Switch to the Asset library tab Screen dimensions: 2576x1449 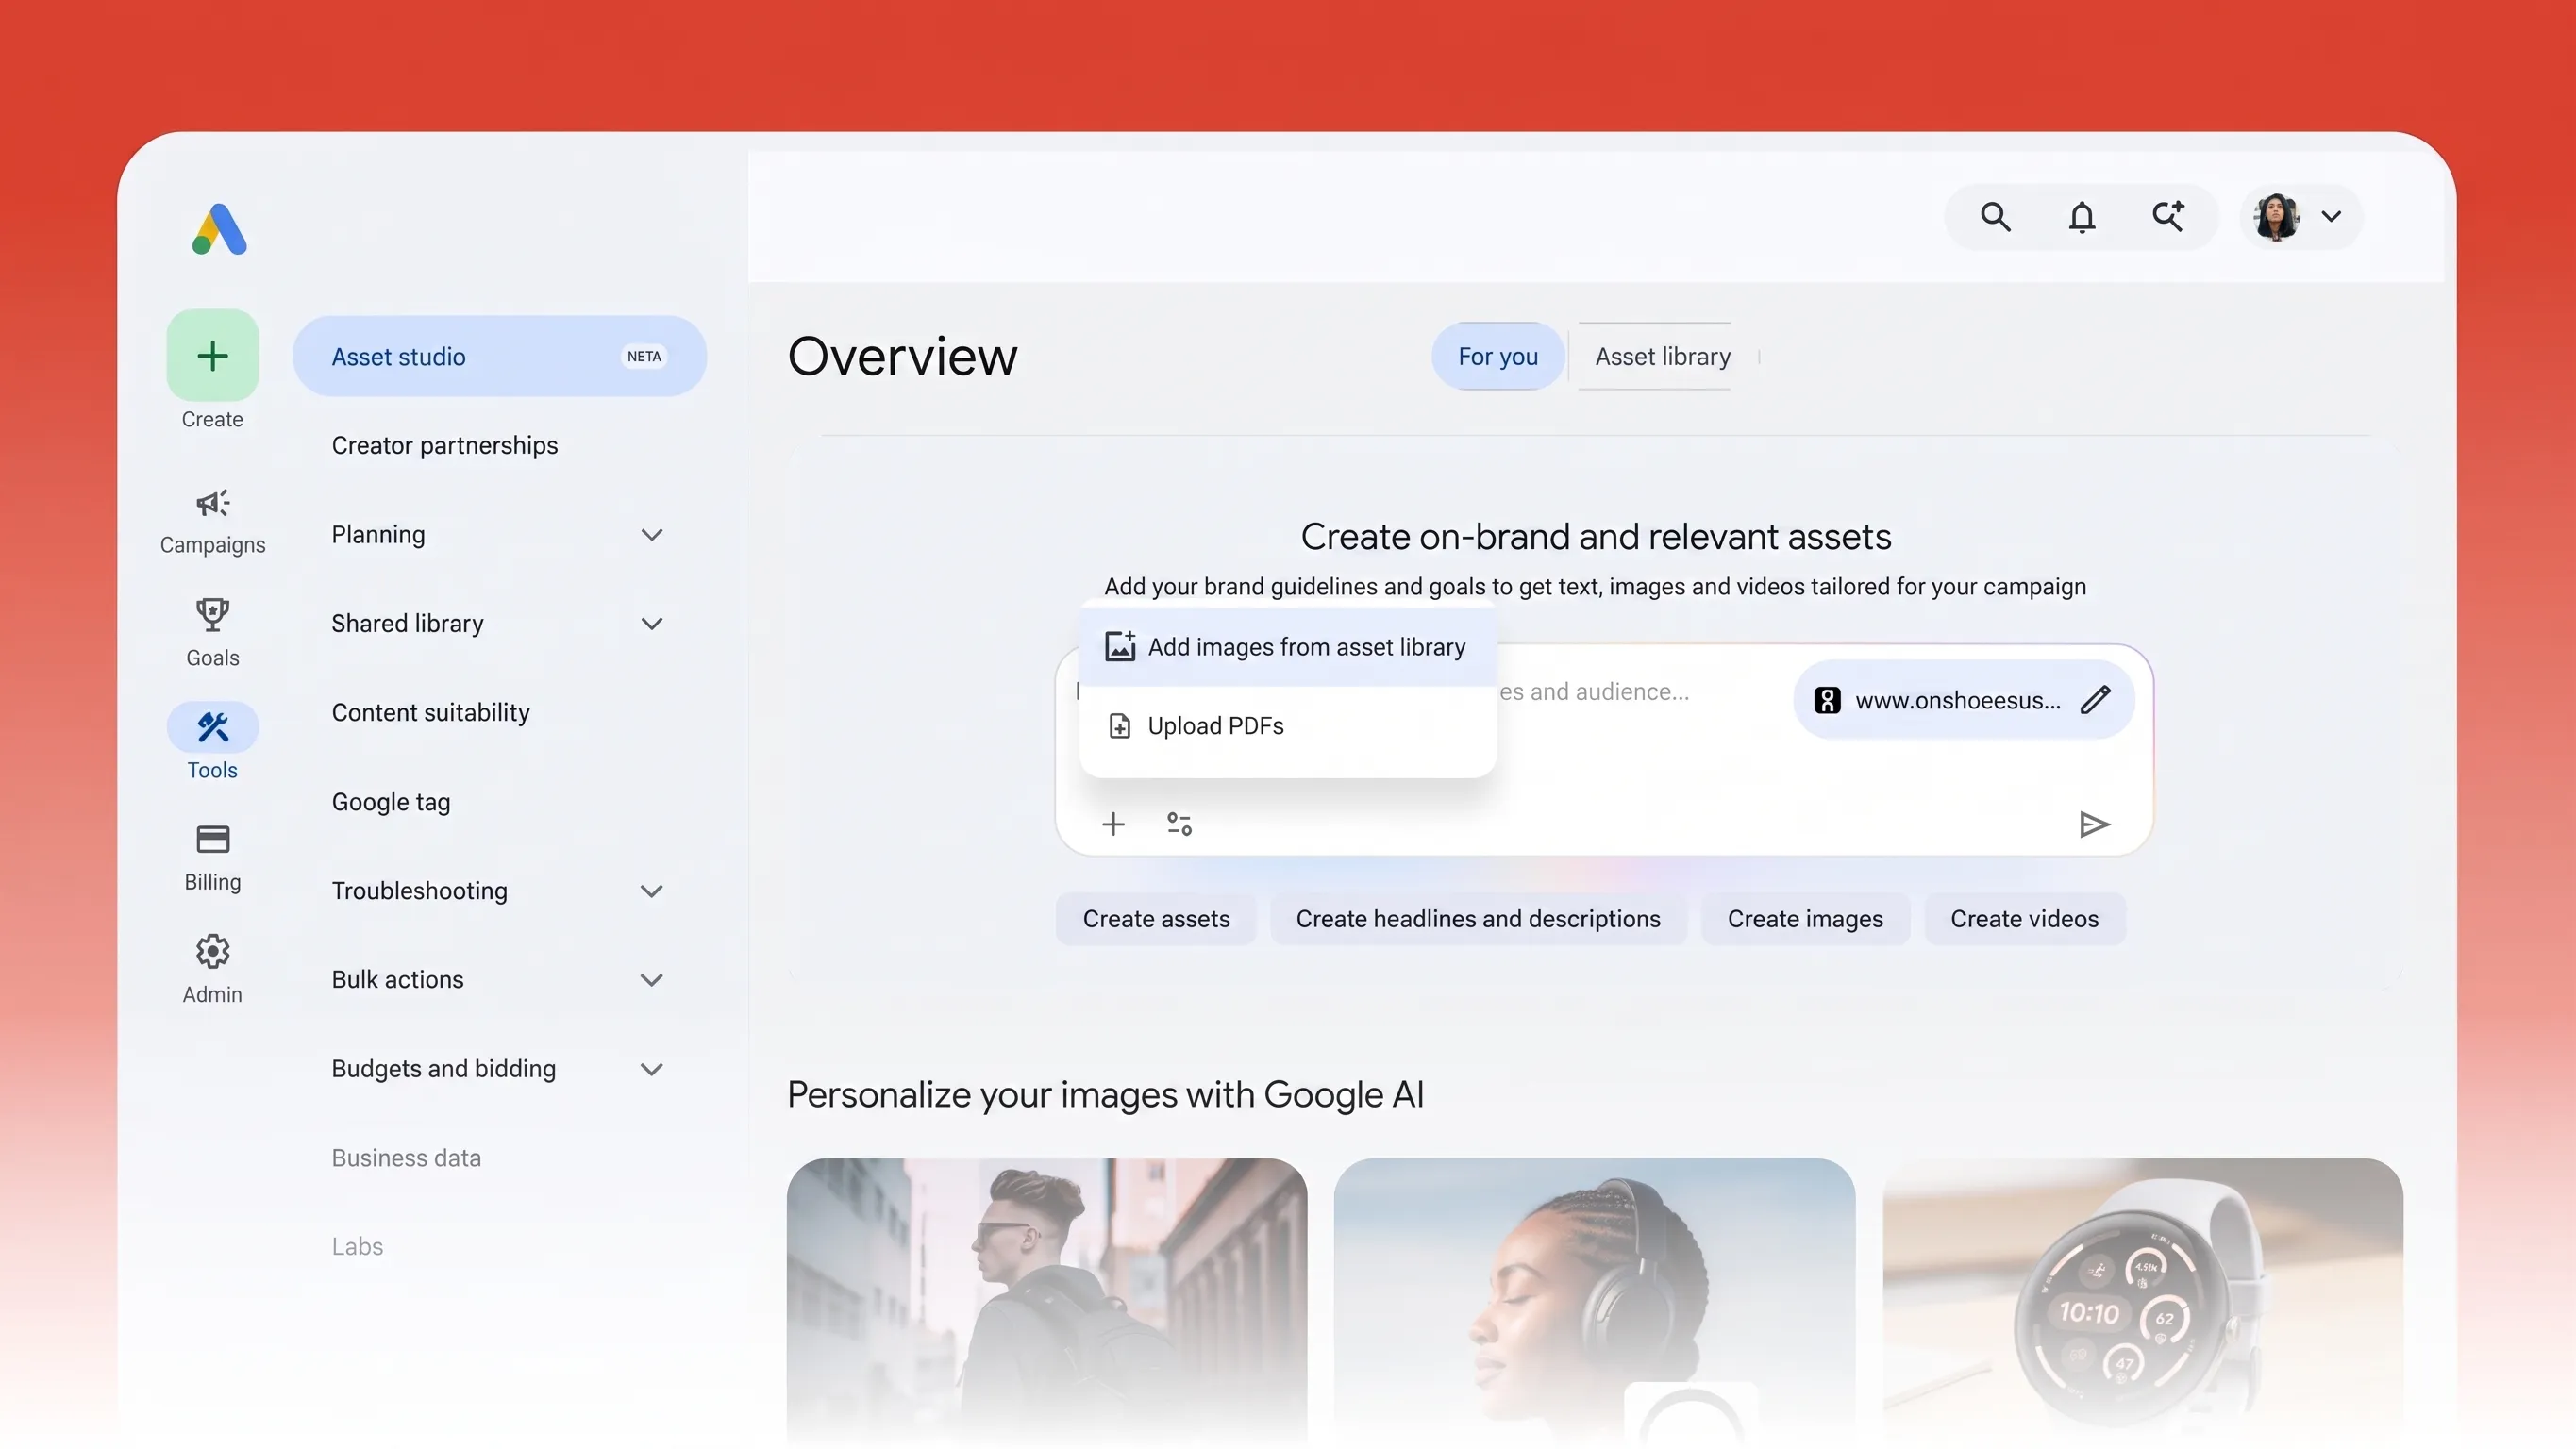1662,356
